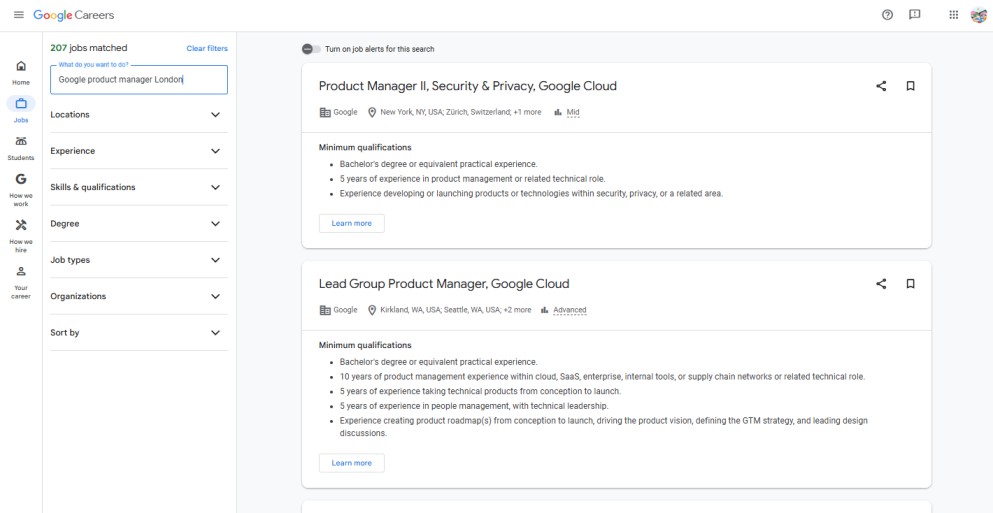The image size is (993, 513).
Task: Expand the Locations filter
Action: point(139,115)
